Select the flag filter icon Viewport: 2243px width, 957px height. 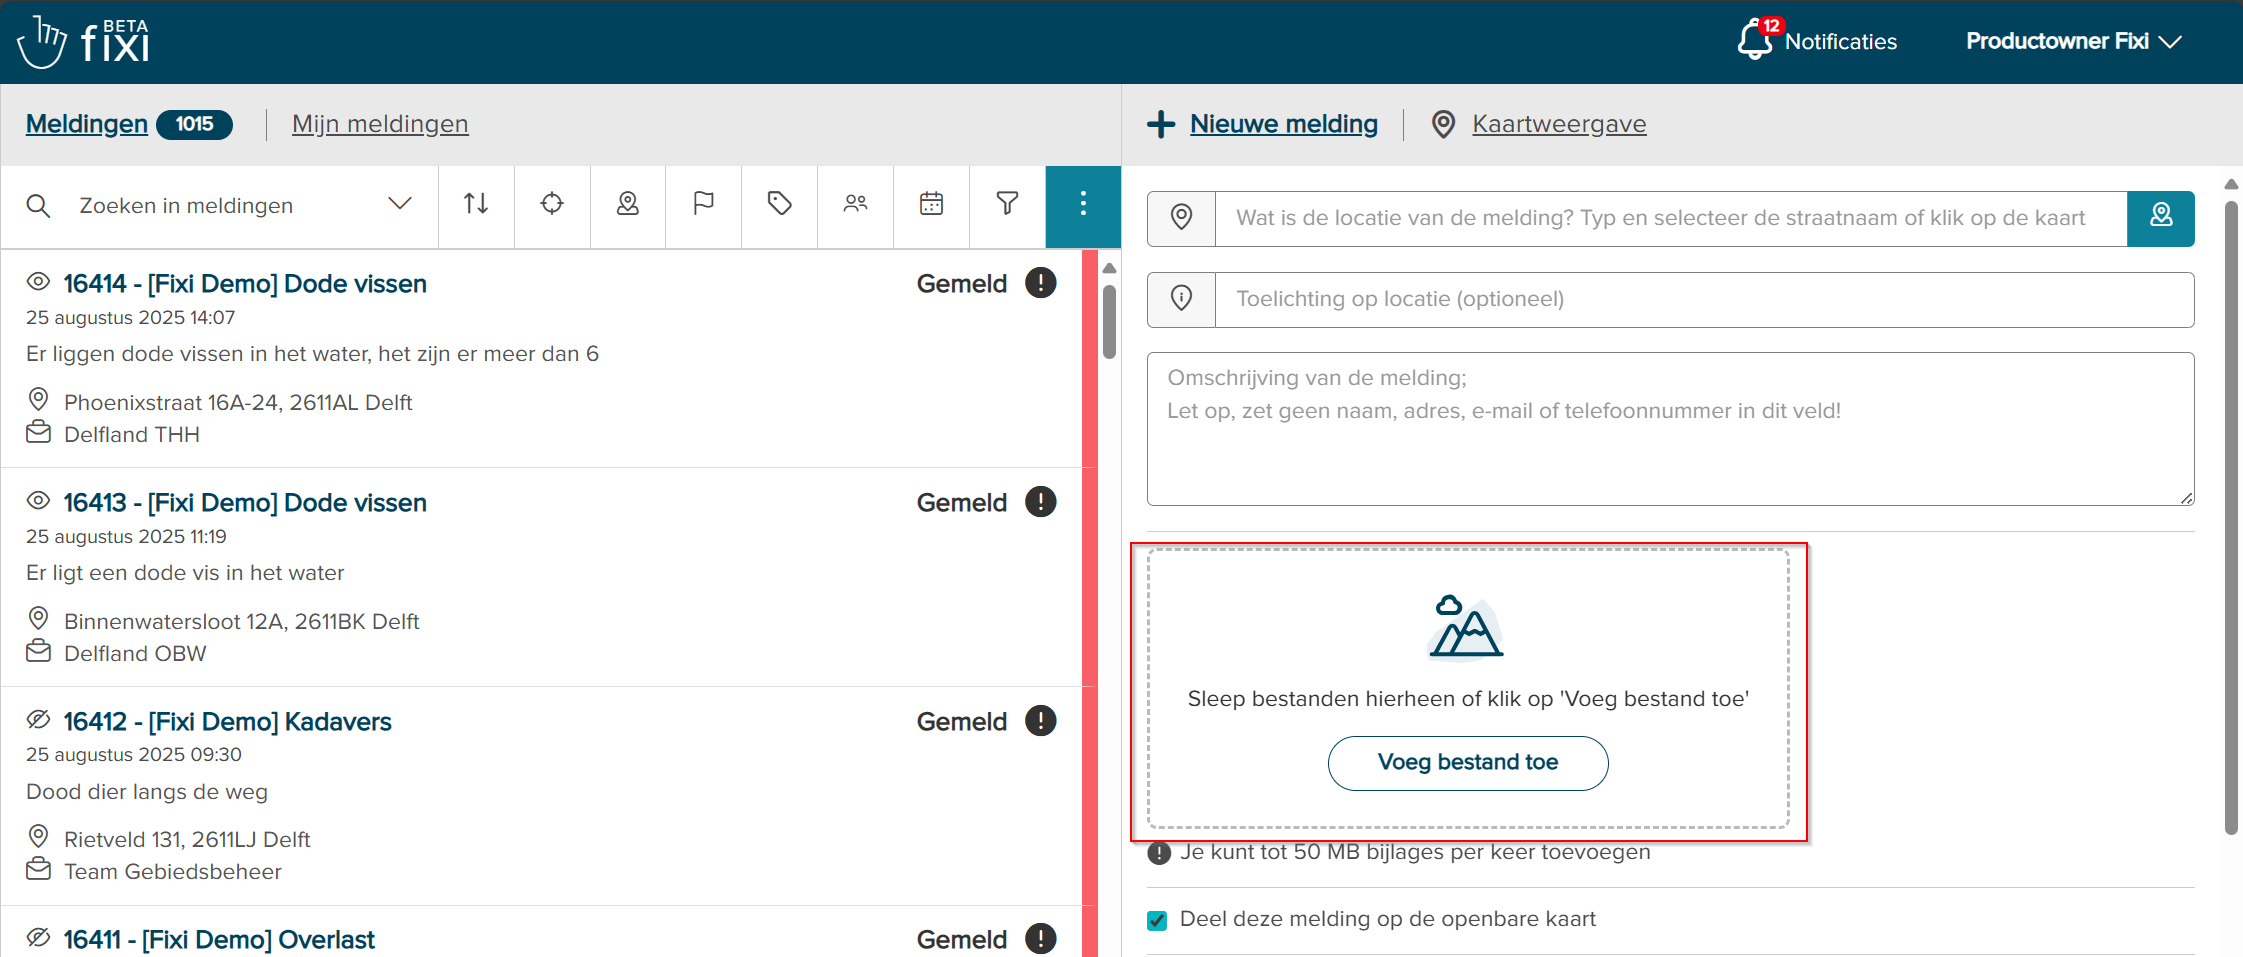tap(704, 205)
